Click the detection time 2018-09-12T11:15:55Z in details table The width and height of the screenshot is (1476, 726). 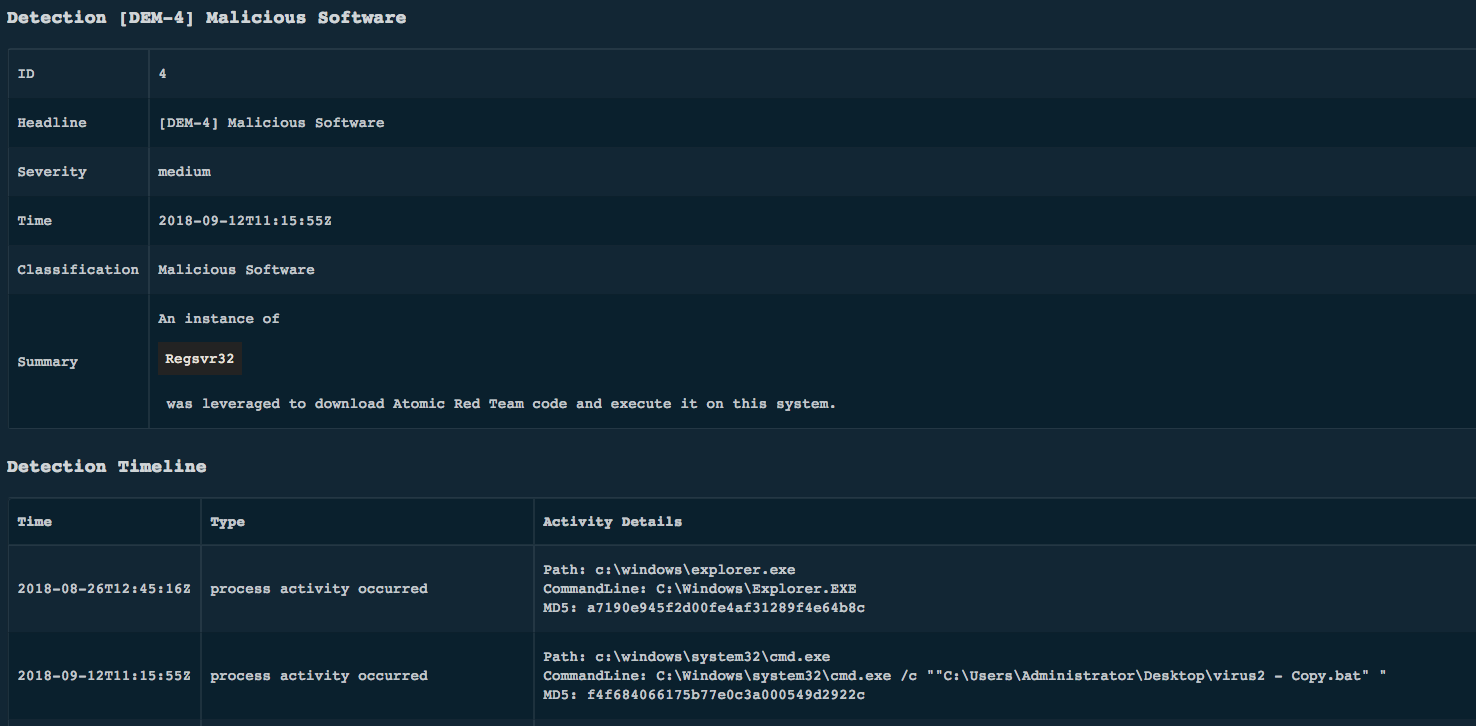point(245,221)
